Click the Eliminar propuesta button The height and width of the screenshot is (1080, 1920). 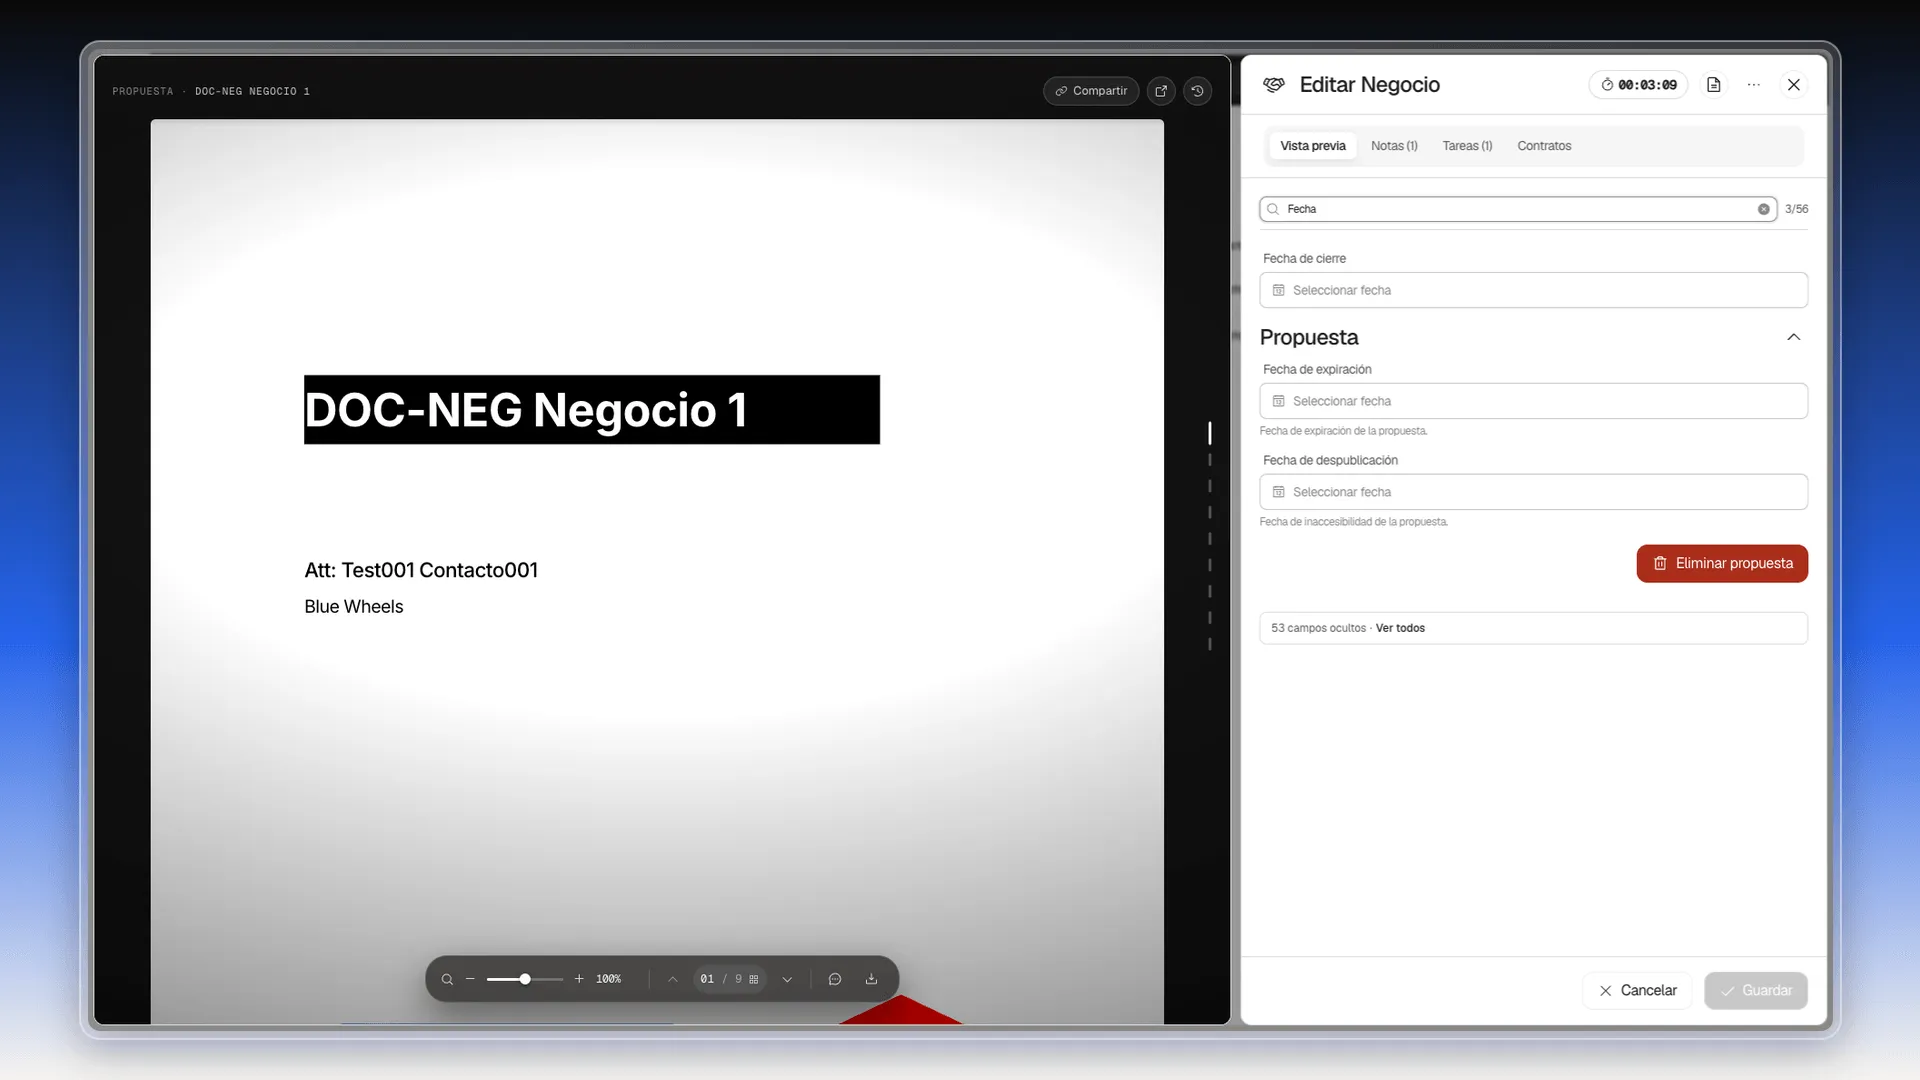[1722, 564]
